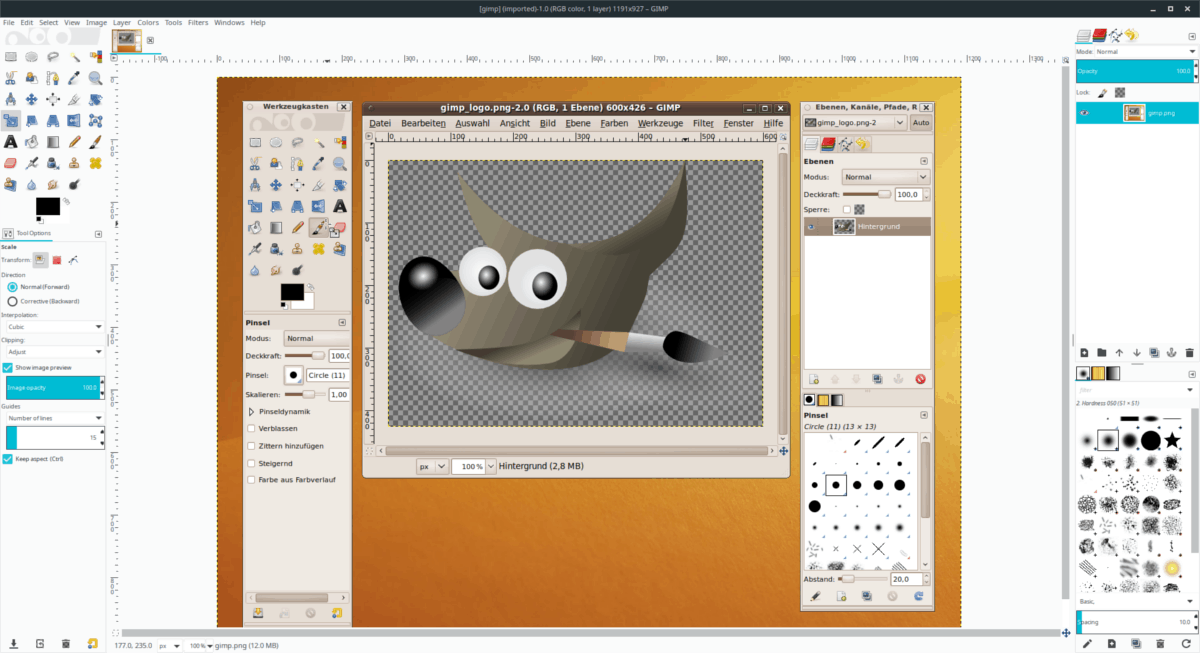Uncheck Show image preview

(x=8, y=367)
